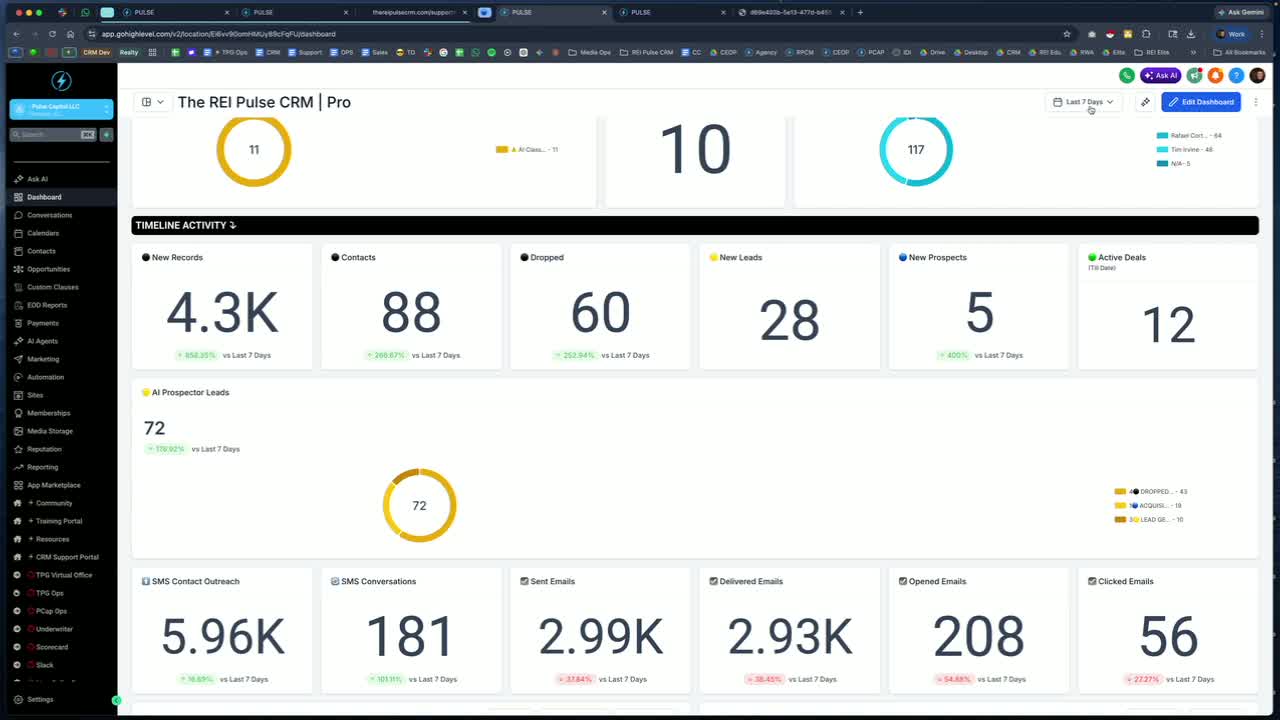Click the Rafael Cort teal legend swatch

pyautogui.click(x=1162, y=135)
